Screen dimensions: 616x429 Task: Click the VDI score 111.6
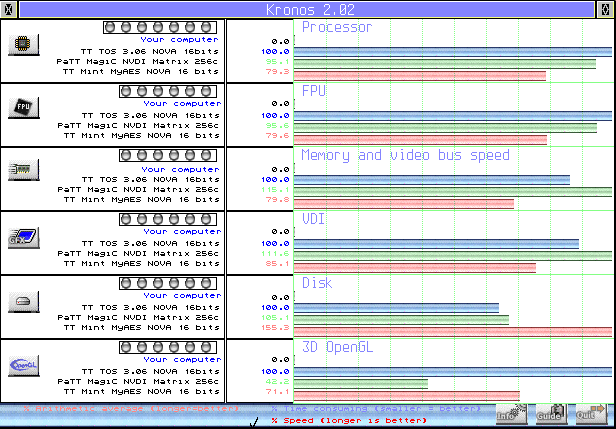275,254
